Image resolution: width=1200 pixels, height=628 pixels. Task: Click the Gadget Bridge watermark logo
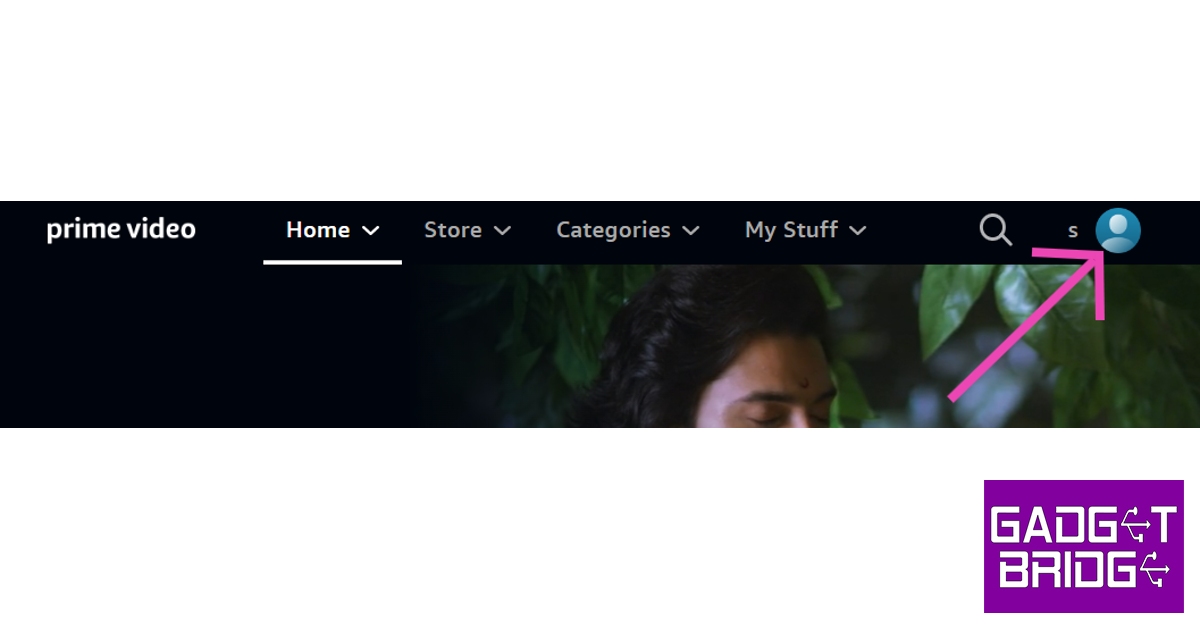point(1084,546)
